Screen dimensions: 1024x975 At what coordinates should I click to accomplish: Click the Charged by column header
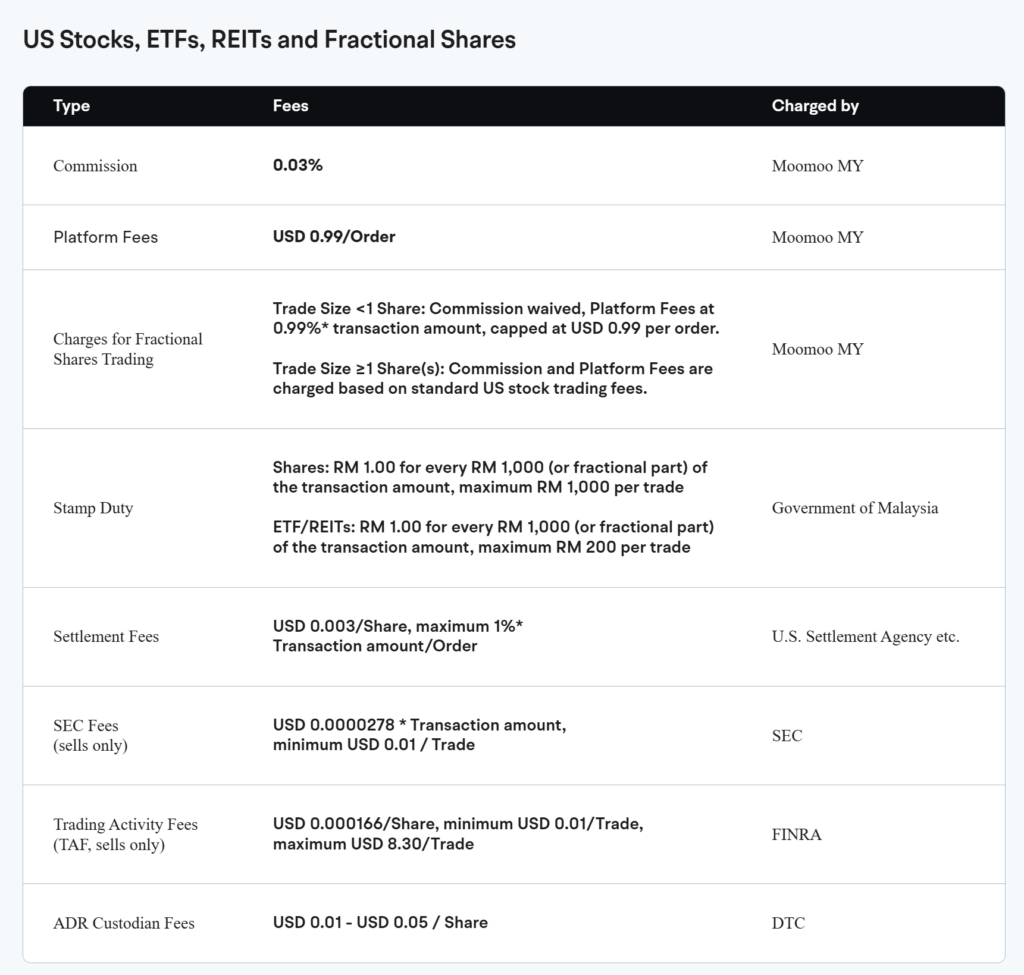coord(815,106)
